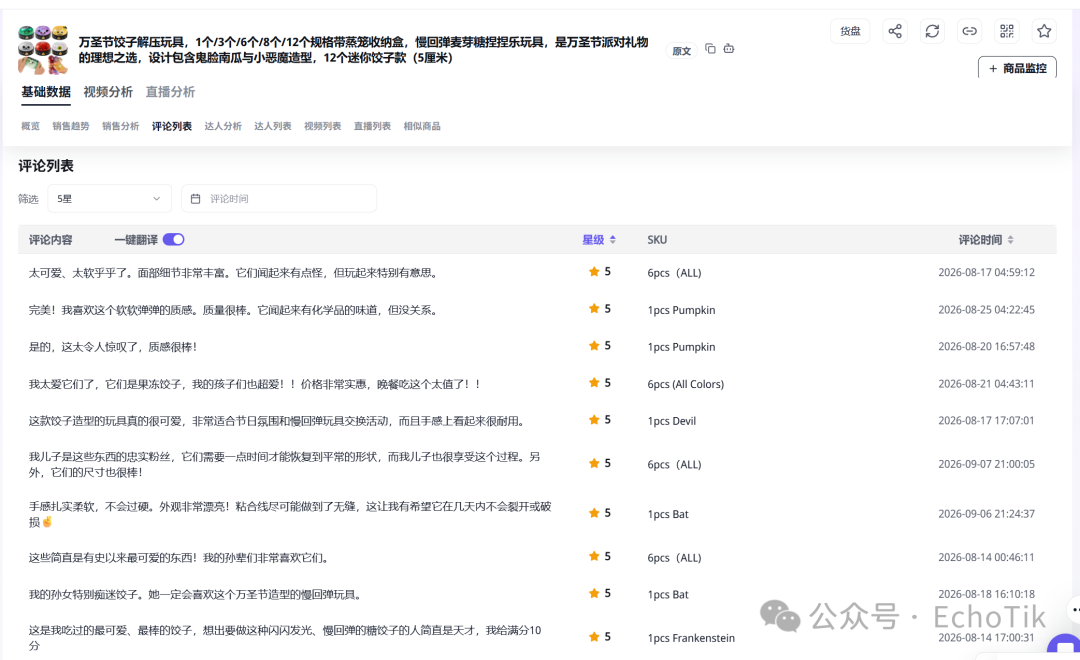Click the 商品监控 button
This screenshot has height=660, width=1080.
pyautogui.click(x=1017, y=68)
